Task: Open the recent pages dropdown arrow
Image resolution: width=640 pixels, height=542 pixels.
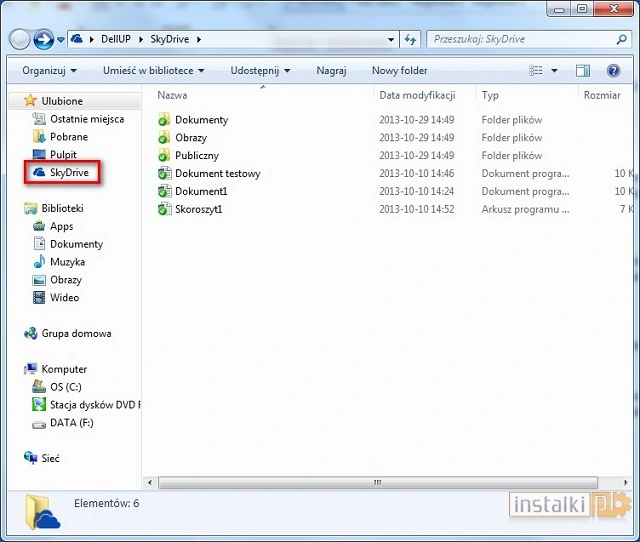Action: tap(61, 40)
